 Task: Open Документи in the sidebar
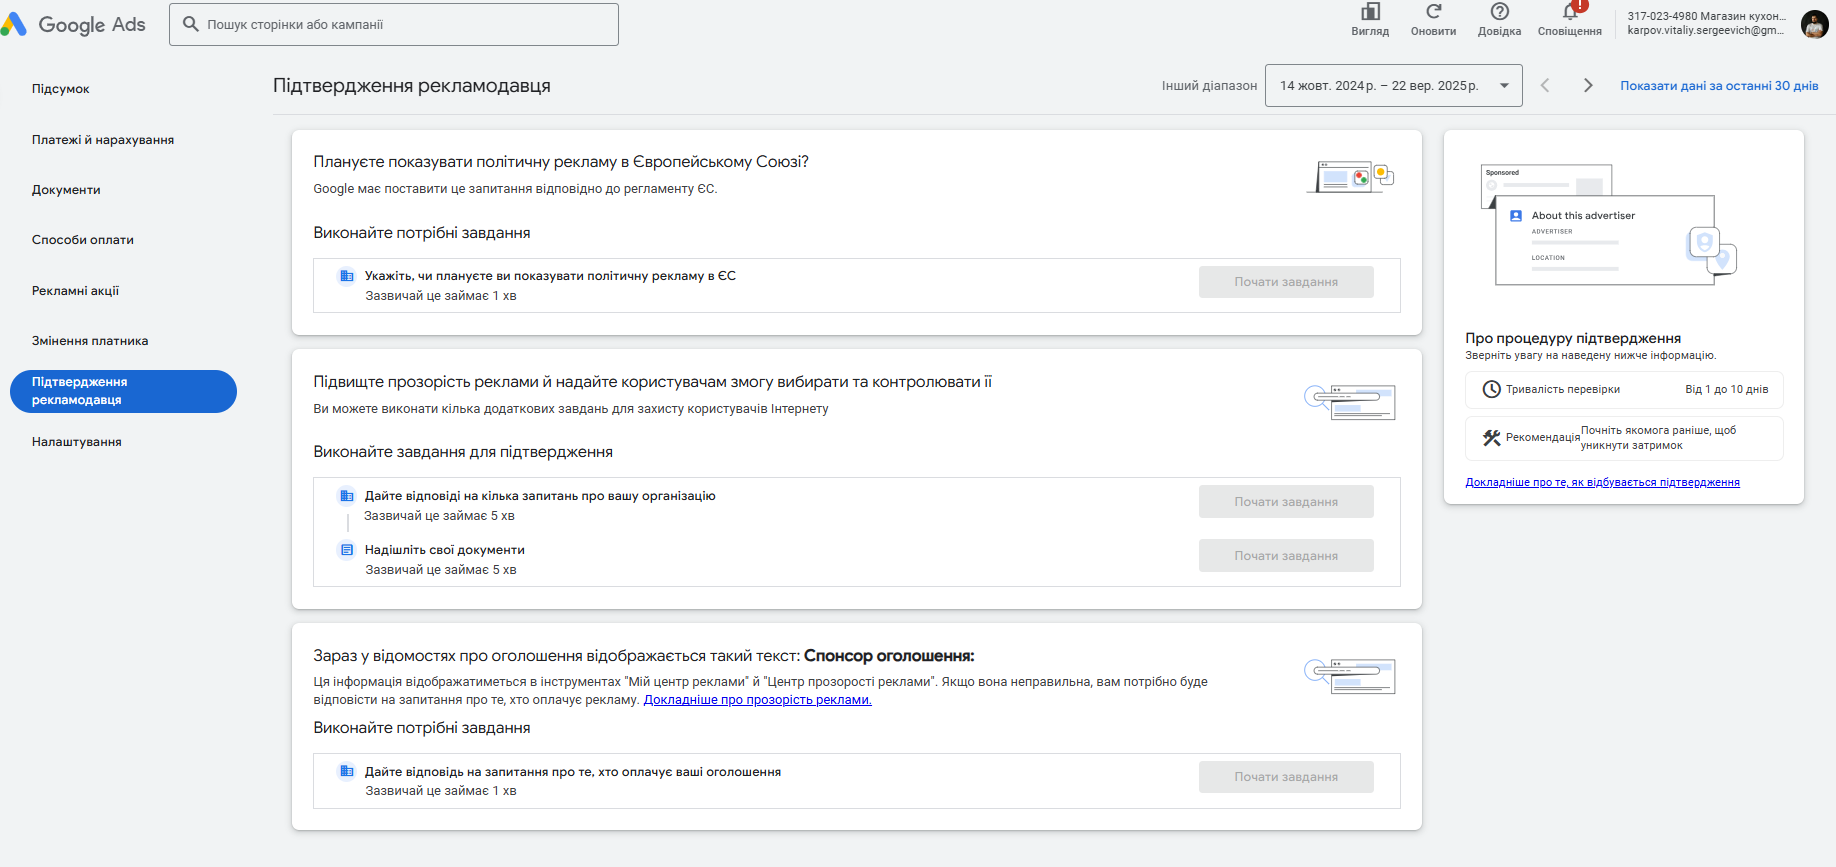66,190
